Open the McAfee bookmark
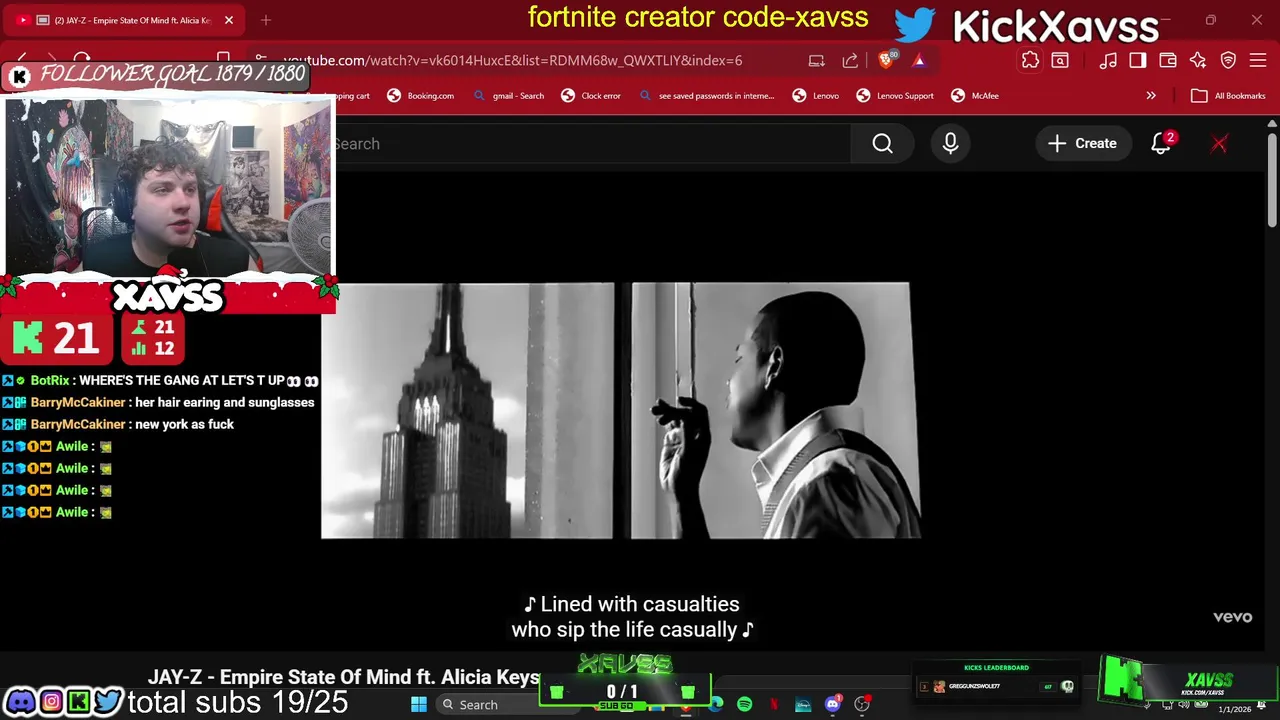This screenshot has height=720, width=1280. coord(975,96)
